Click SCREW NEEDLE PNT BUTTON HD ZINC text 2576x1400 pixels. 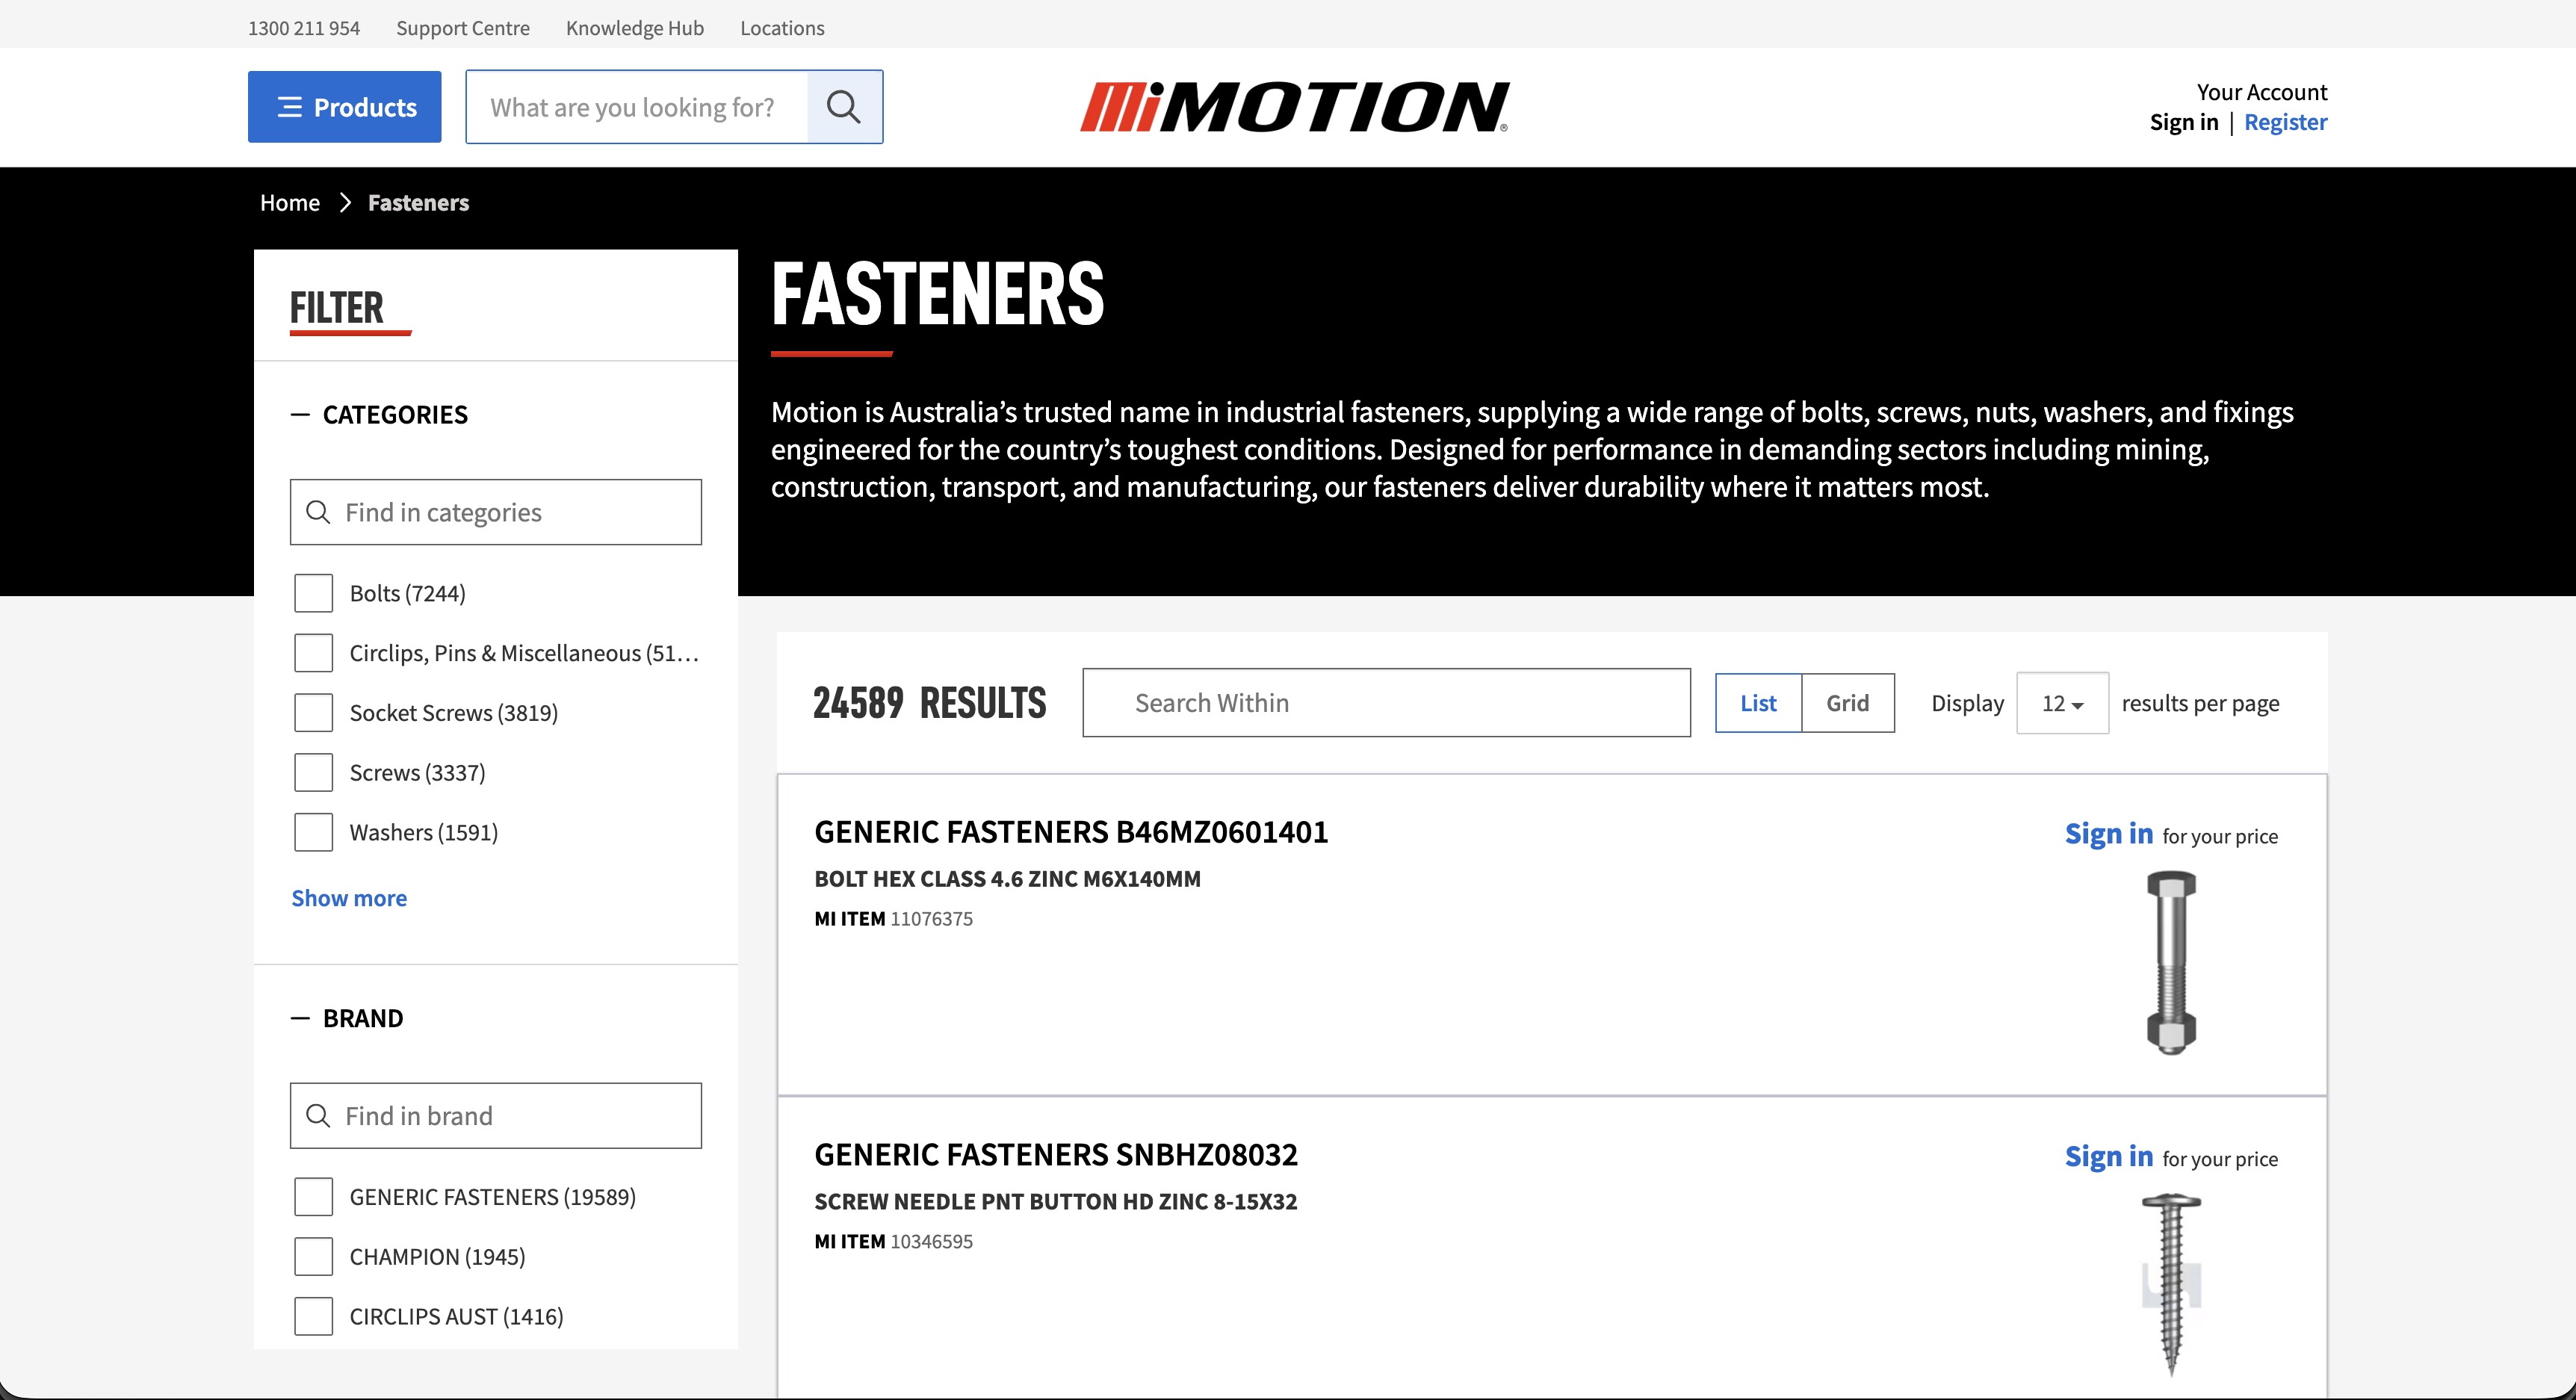point(1055,1202)
